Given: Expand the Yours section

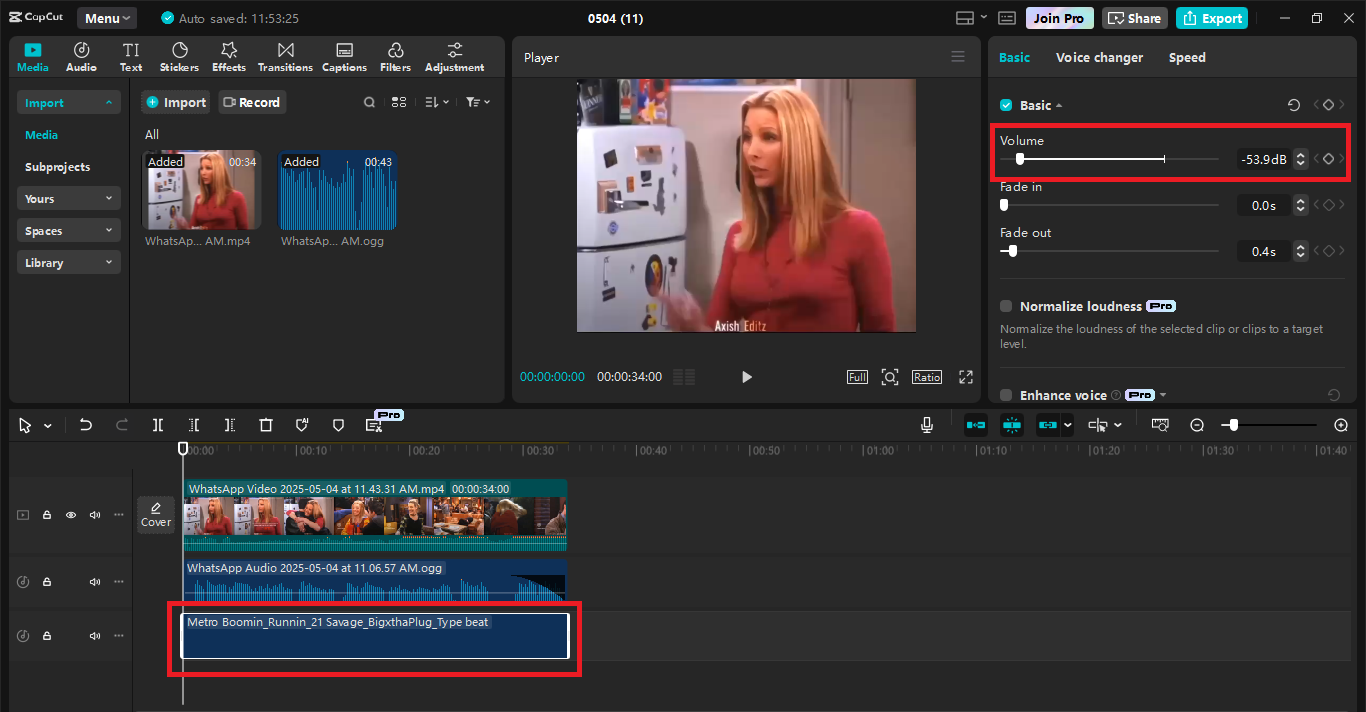Looking at the screenshot, I should point(69,199).
